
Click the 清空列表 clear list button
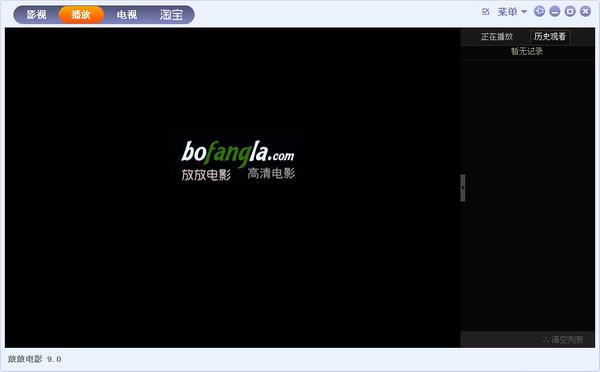[563, 339]
